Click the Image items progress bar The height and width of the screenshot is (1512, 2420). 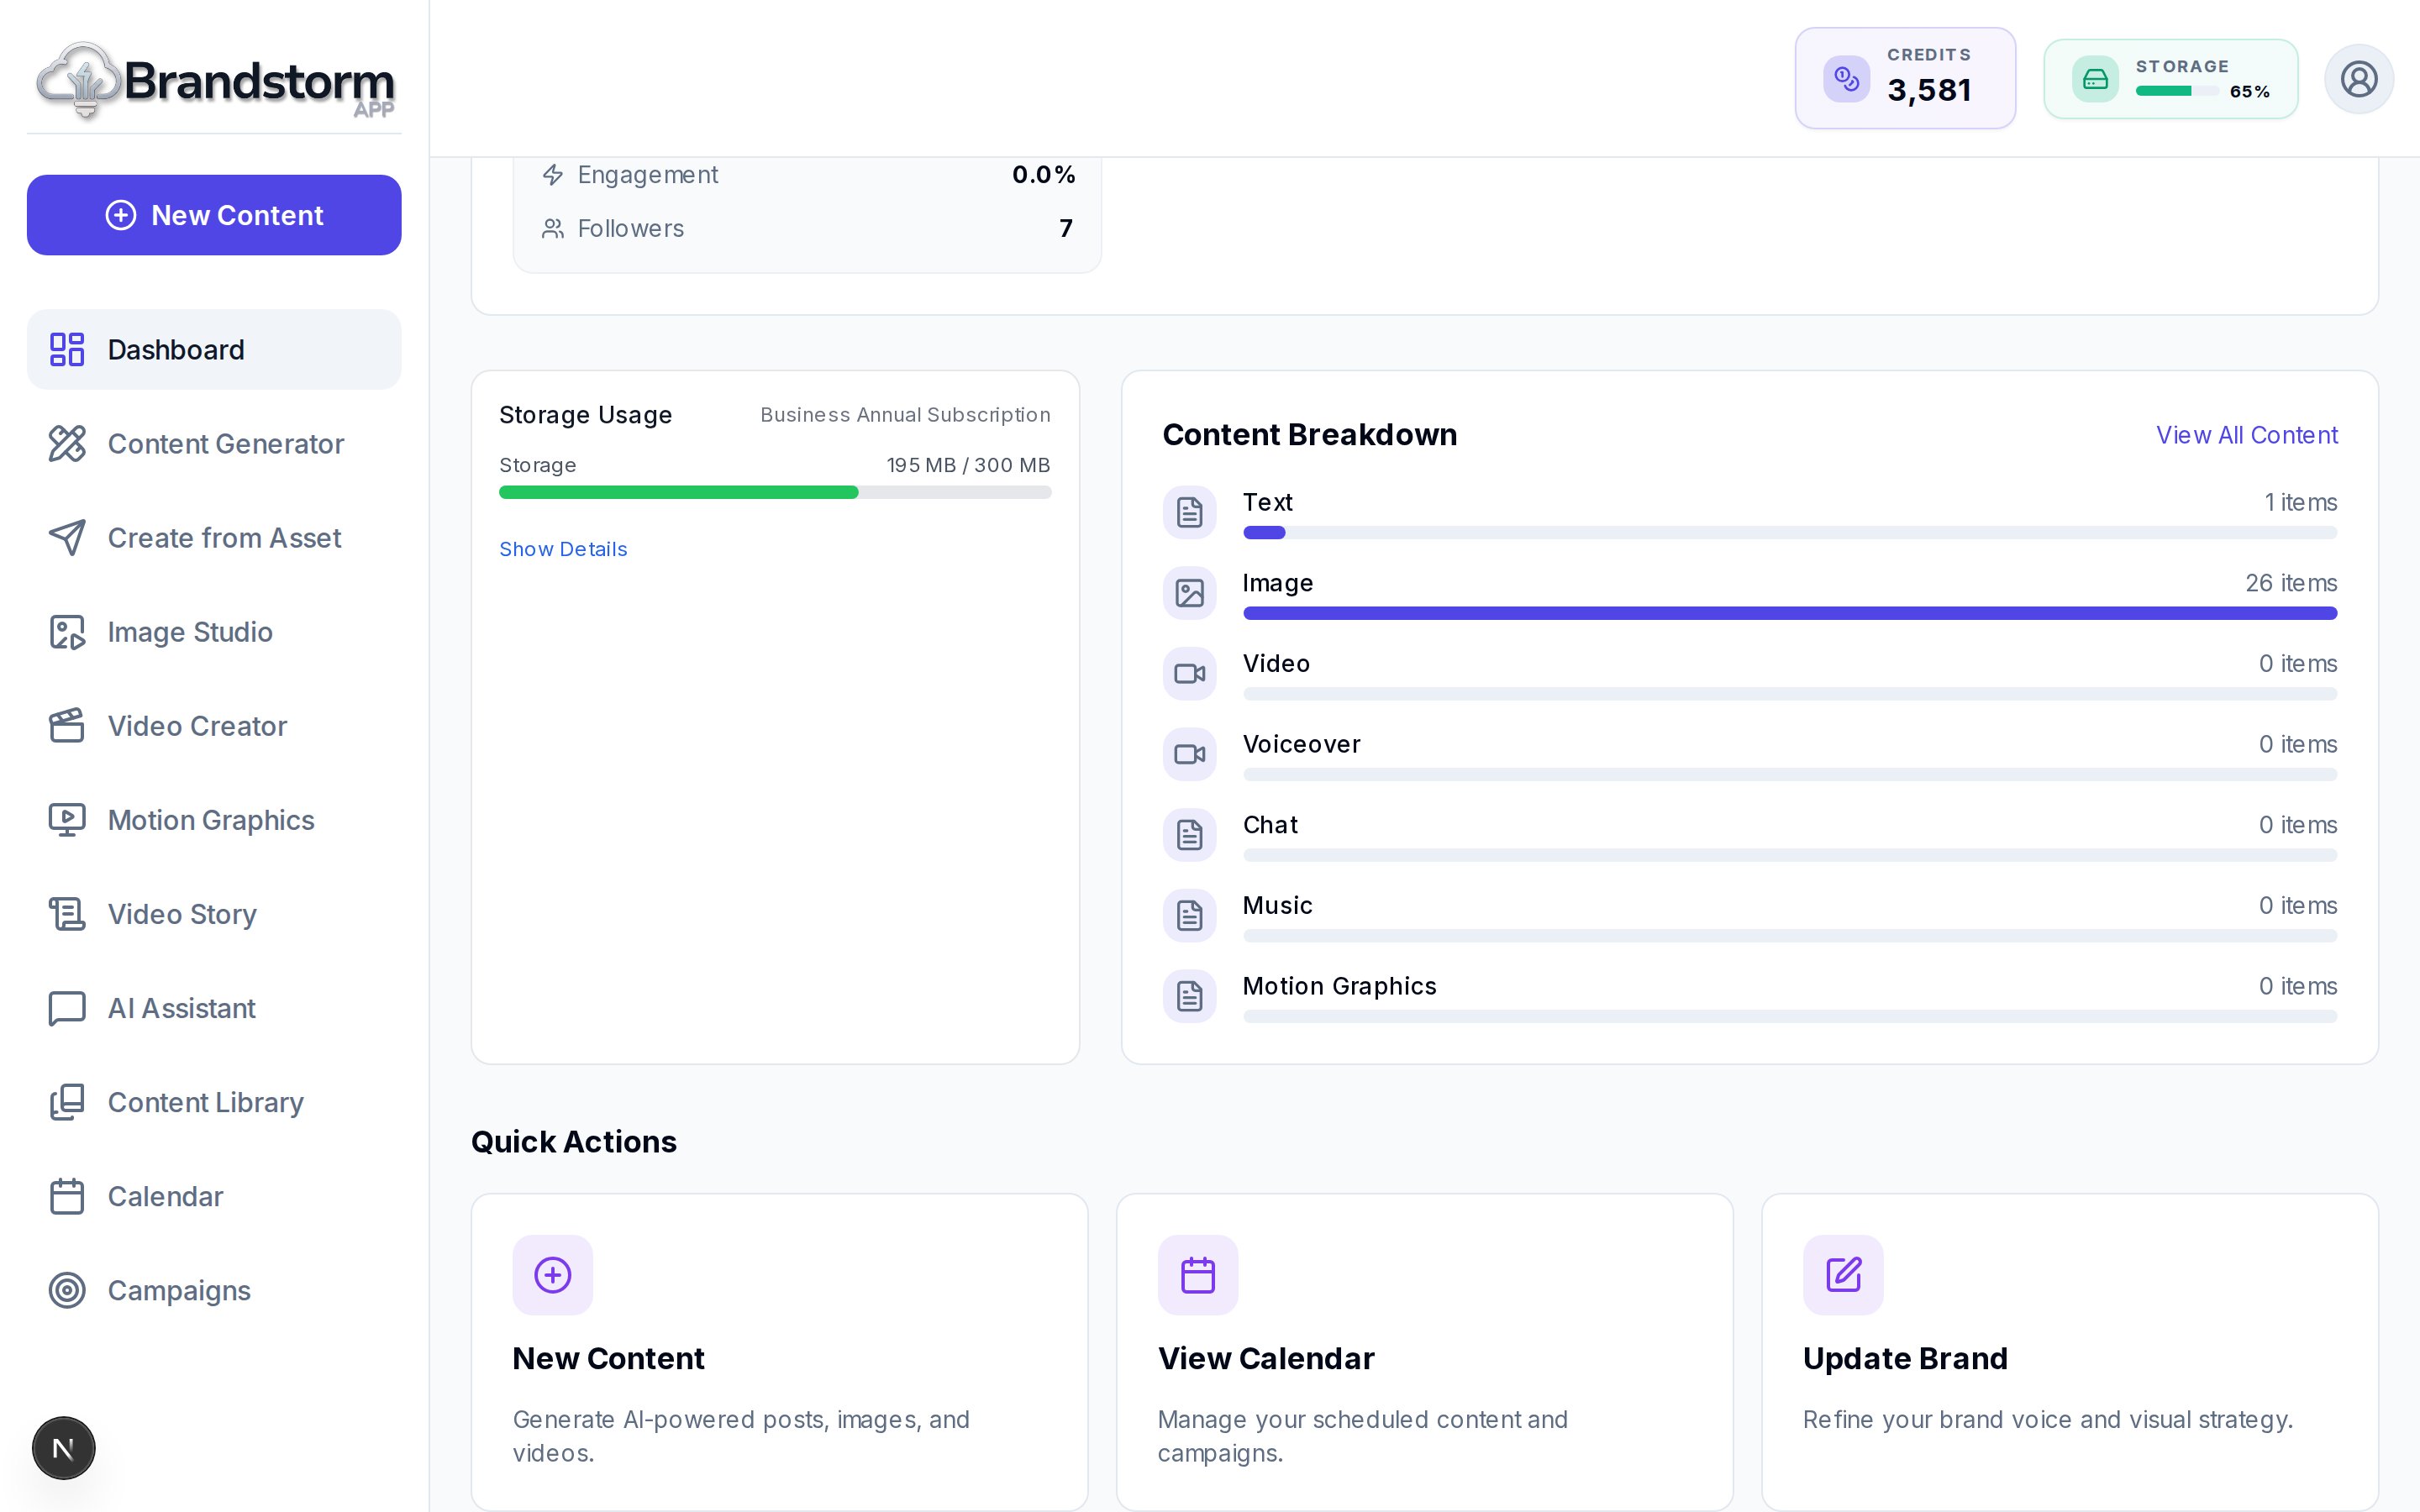click(1790, 613)
